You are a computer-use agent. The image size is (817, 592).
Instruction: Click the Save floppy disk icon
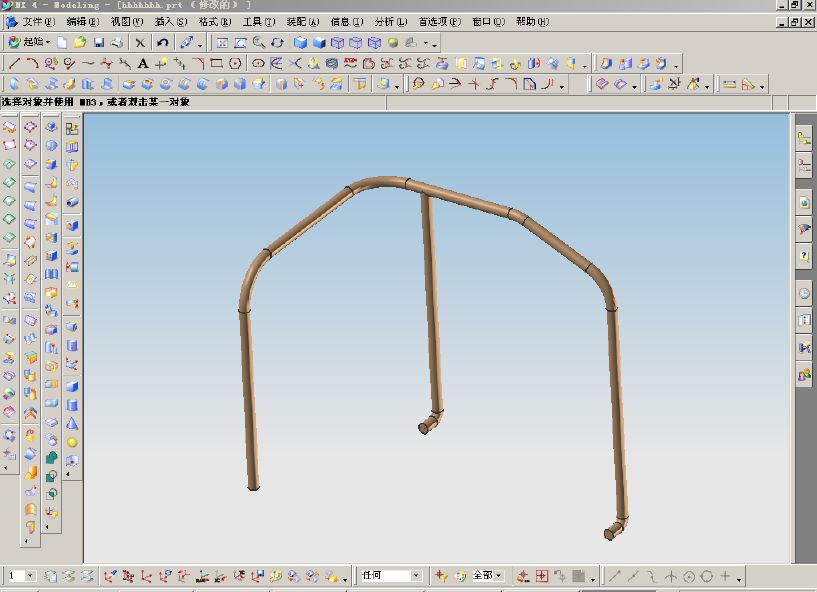98,43
